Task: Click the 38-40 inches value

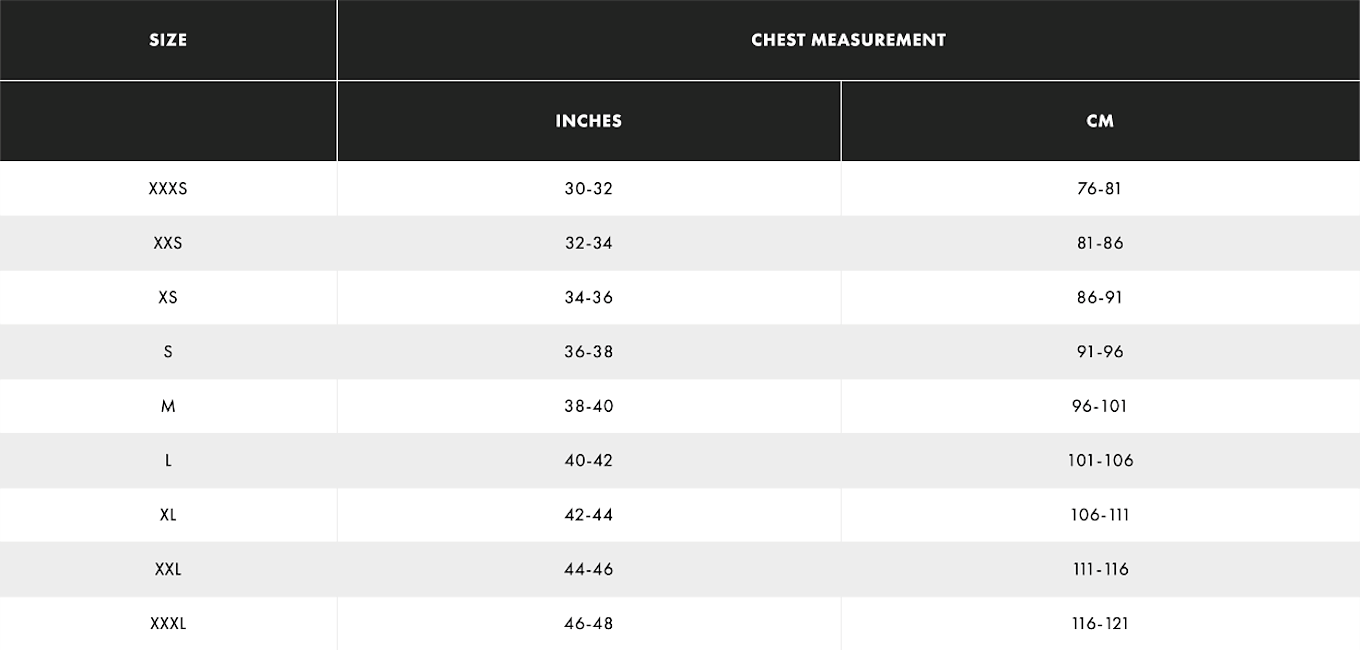Action: (589, 406)
